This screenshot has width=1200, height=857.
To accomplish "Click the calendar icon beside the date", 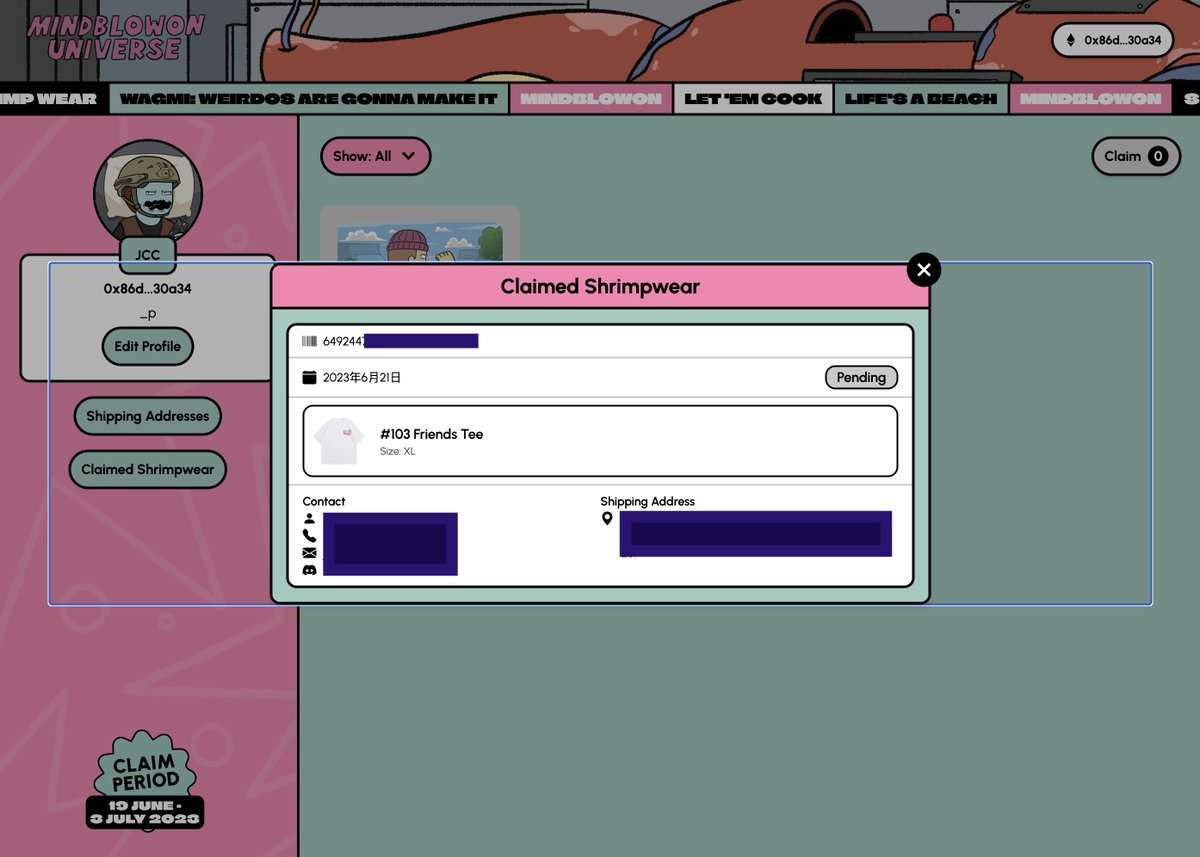I will (309, 377).
